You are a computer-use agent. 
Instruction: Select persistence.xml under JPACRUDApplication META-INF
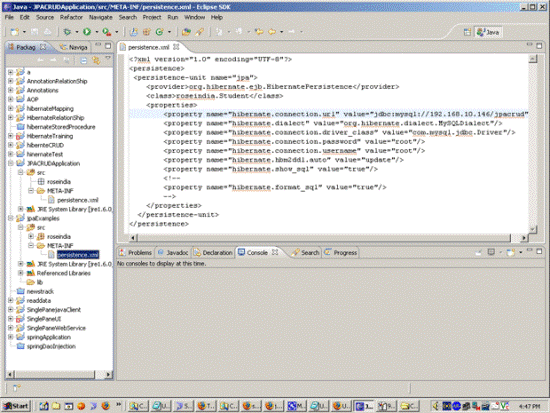[78, 200]
